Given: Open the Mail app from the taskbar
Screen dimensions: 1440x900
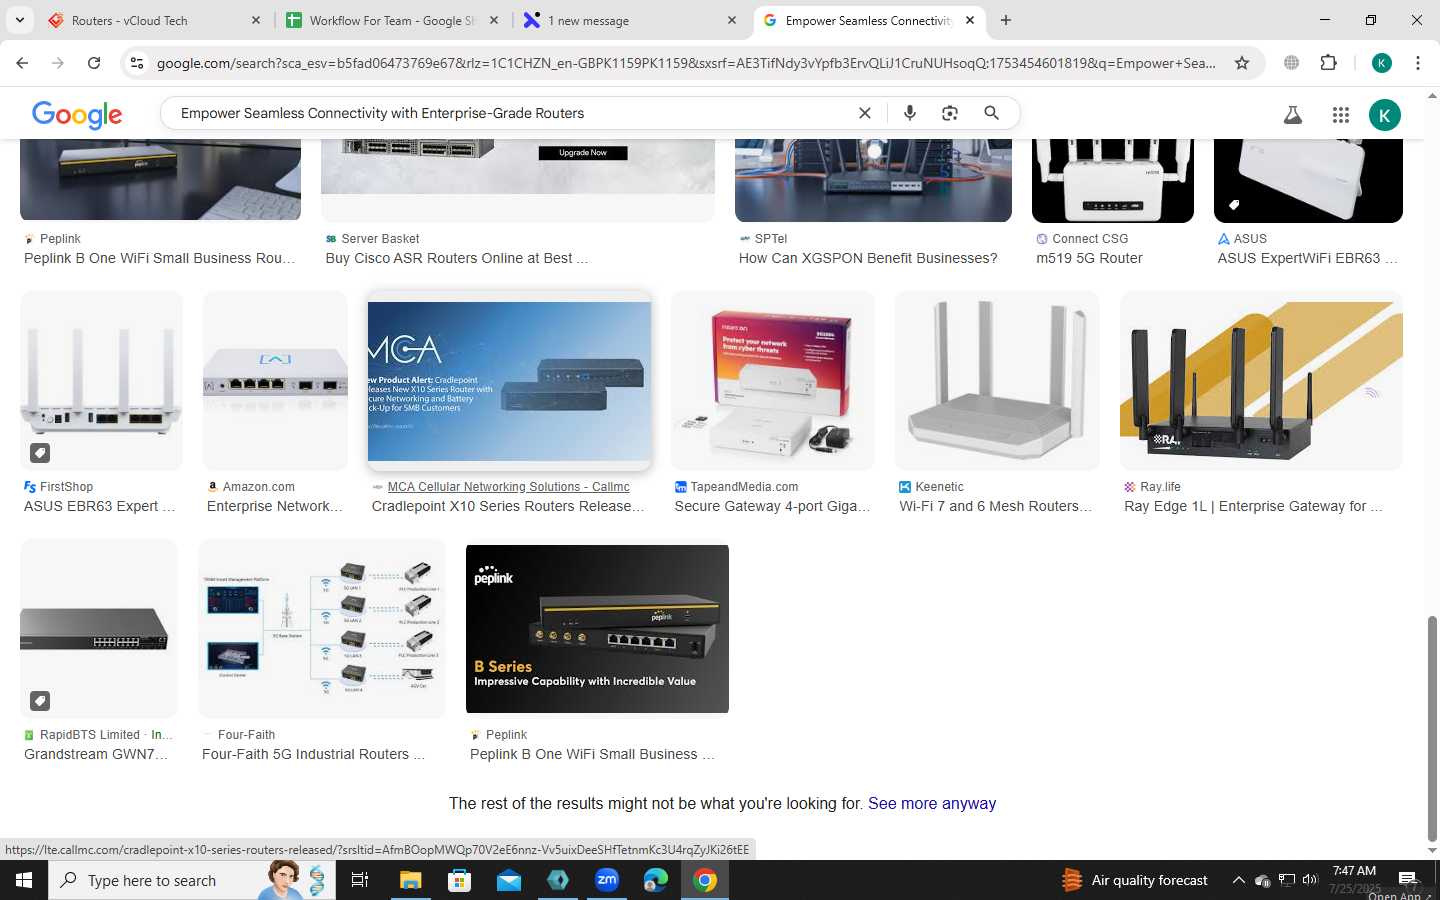Looking at the screenshot, I should [508, 880].
